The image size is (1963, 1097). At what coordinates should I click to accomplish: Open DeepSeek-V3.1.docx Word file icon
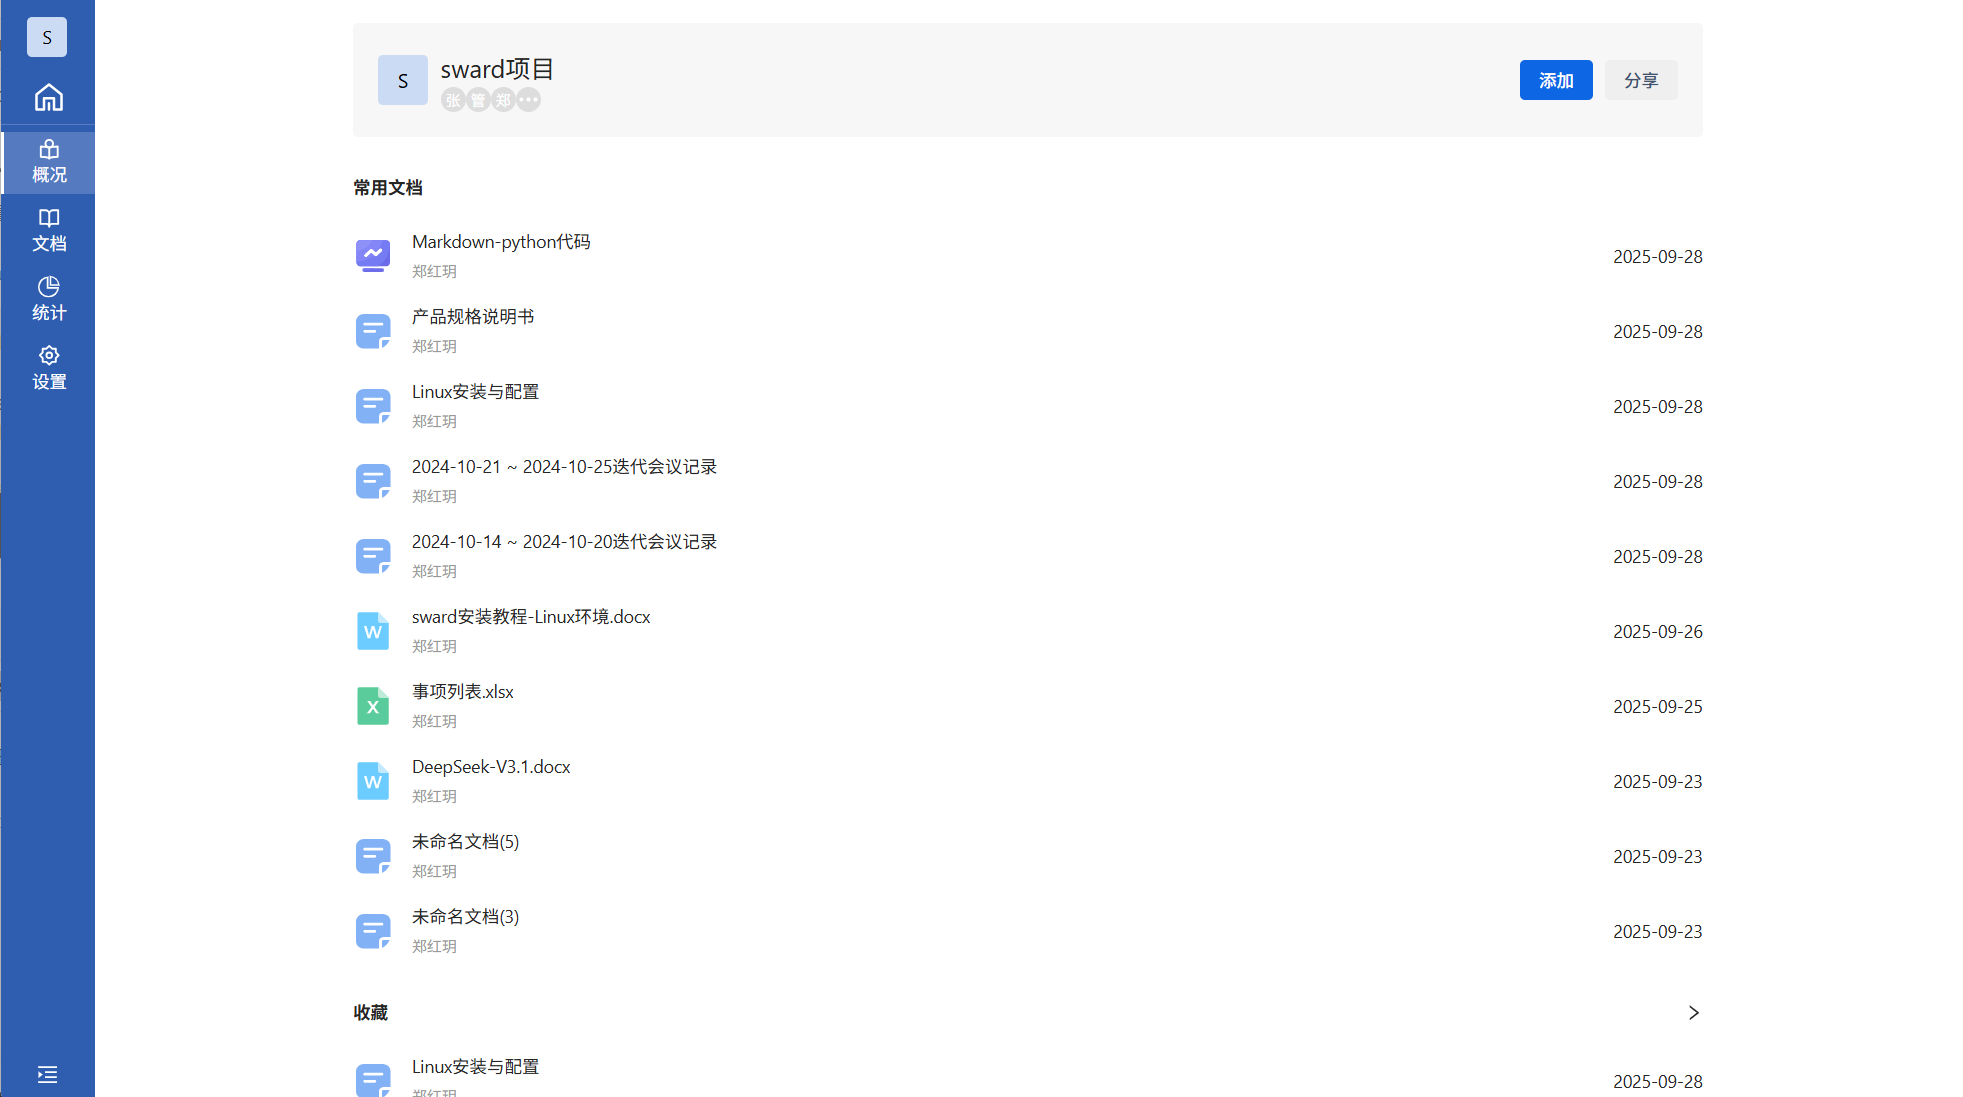coord(373,781)
